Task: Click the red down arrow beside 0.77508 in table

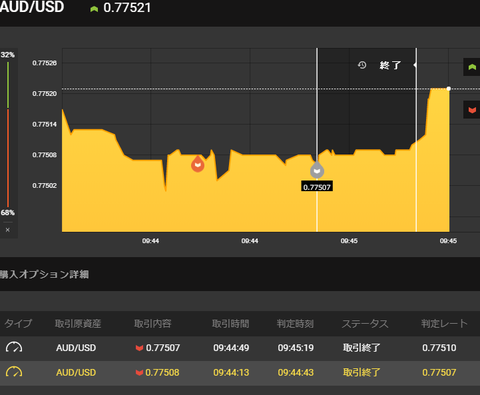Action: (x=139, y=373)
